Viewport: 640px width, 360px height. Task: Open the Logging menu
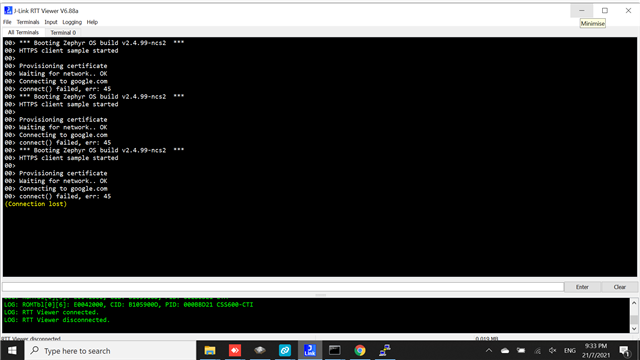[x=72, y=22]
